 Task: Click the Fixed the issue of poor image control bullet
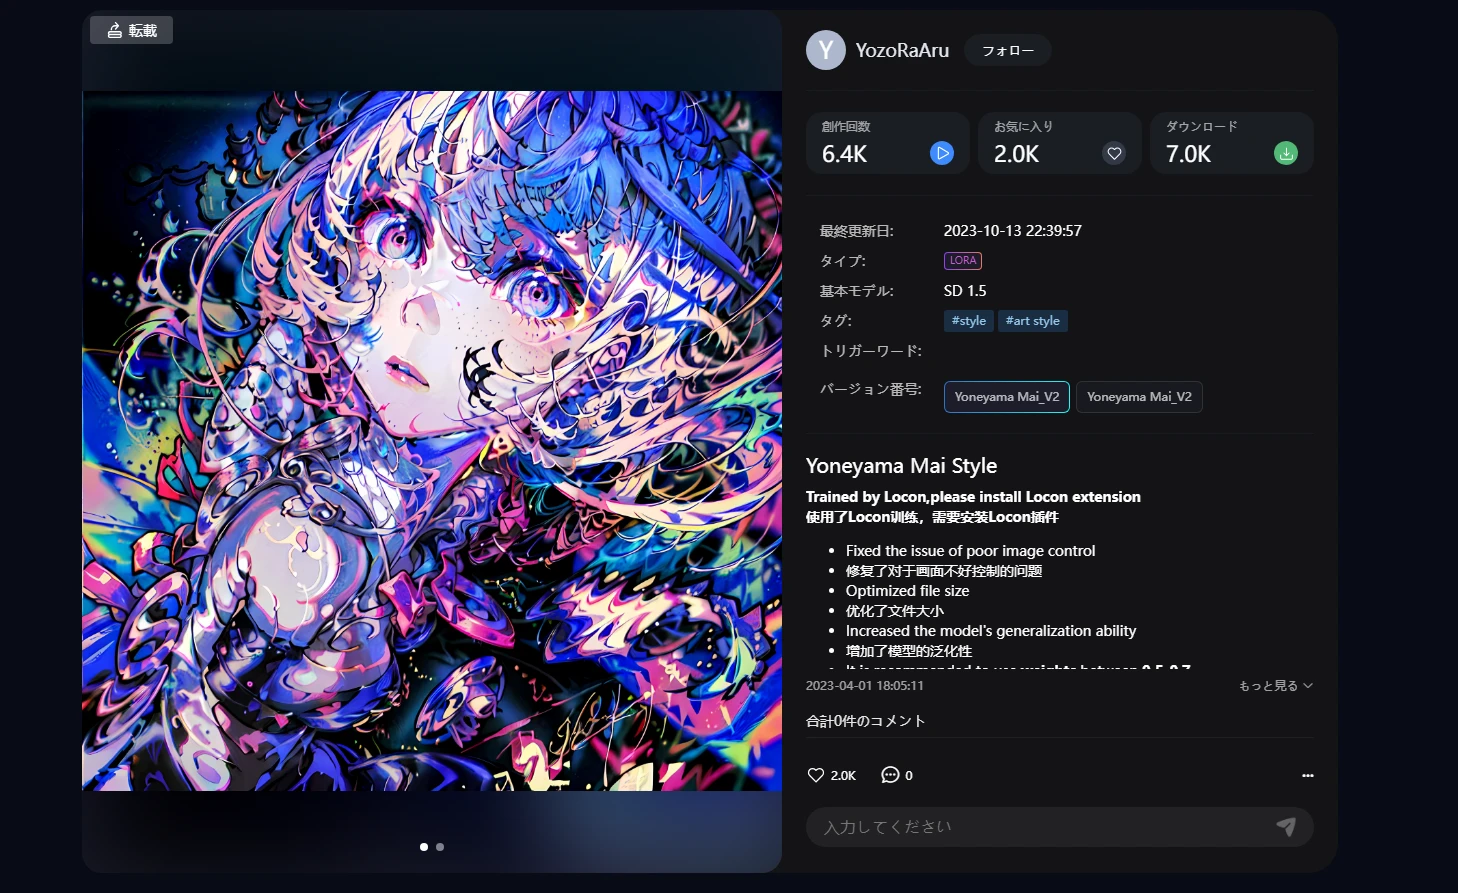click(x=970, y=551)
